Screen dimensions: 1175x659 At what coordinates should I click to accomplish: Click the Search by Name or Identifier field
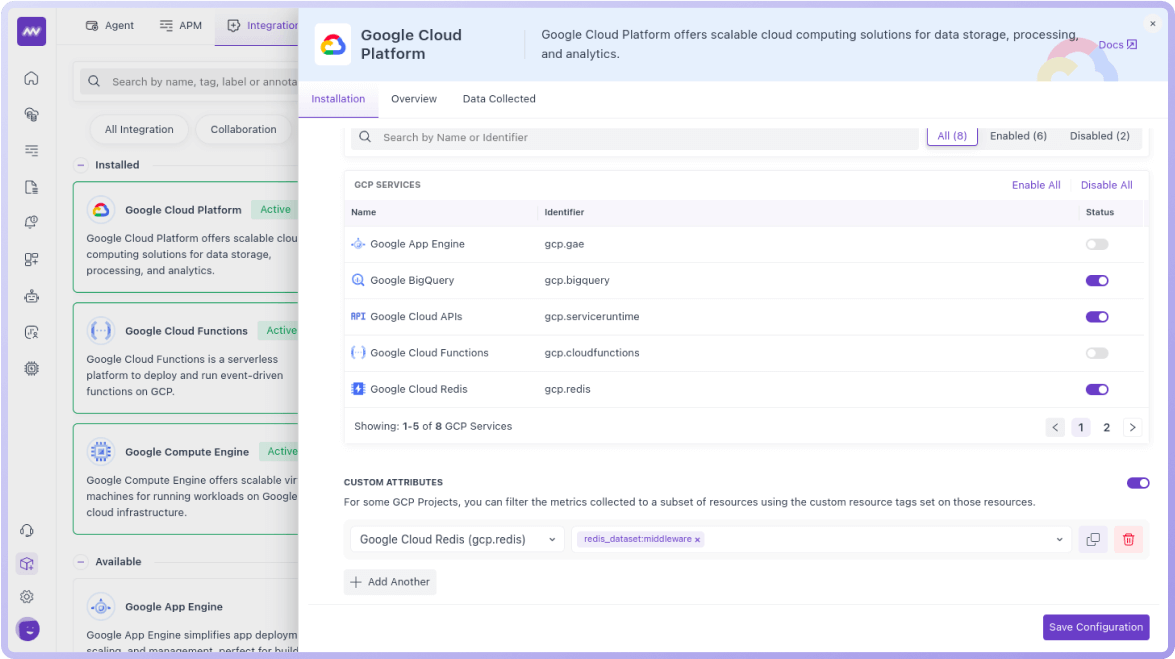click(x=635, y=137)
